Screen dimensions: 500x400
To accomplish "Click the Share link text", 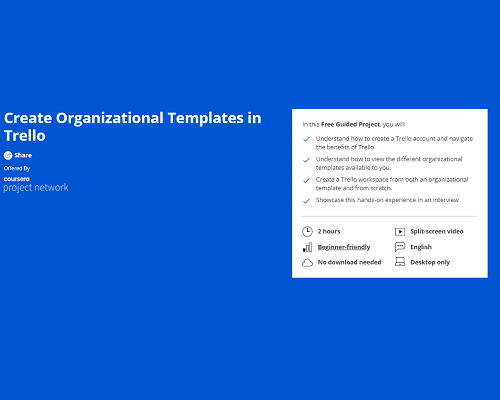I will (x=23, y=155).
